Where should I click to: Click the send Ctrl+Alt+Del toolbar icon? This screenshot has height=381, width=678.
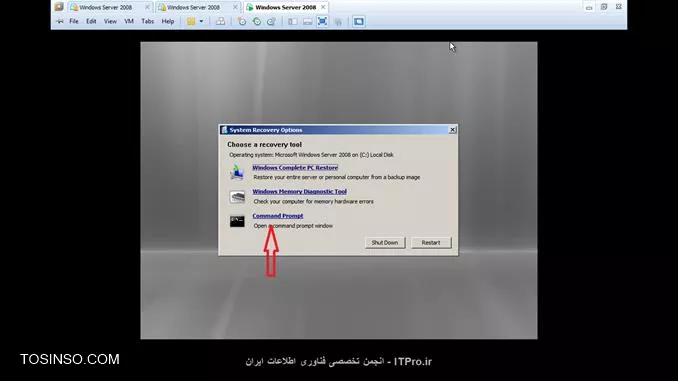(x=220, y=22)
